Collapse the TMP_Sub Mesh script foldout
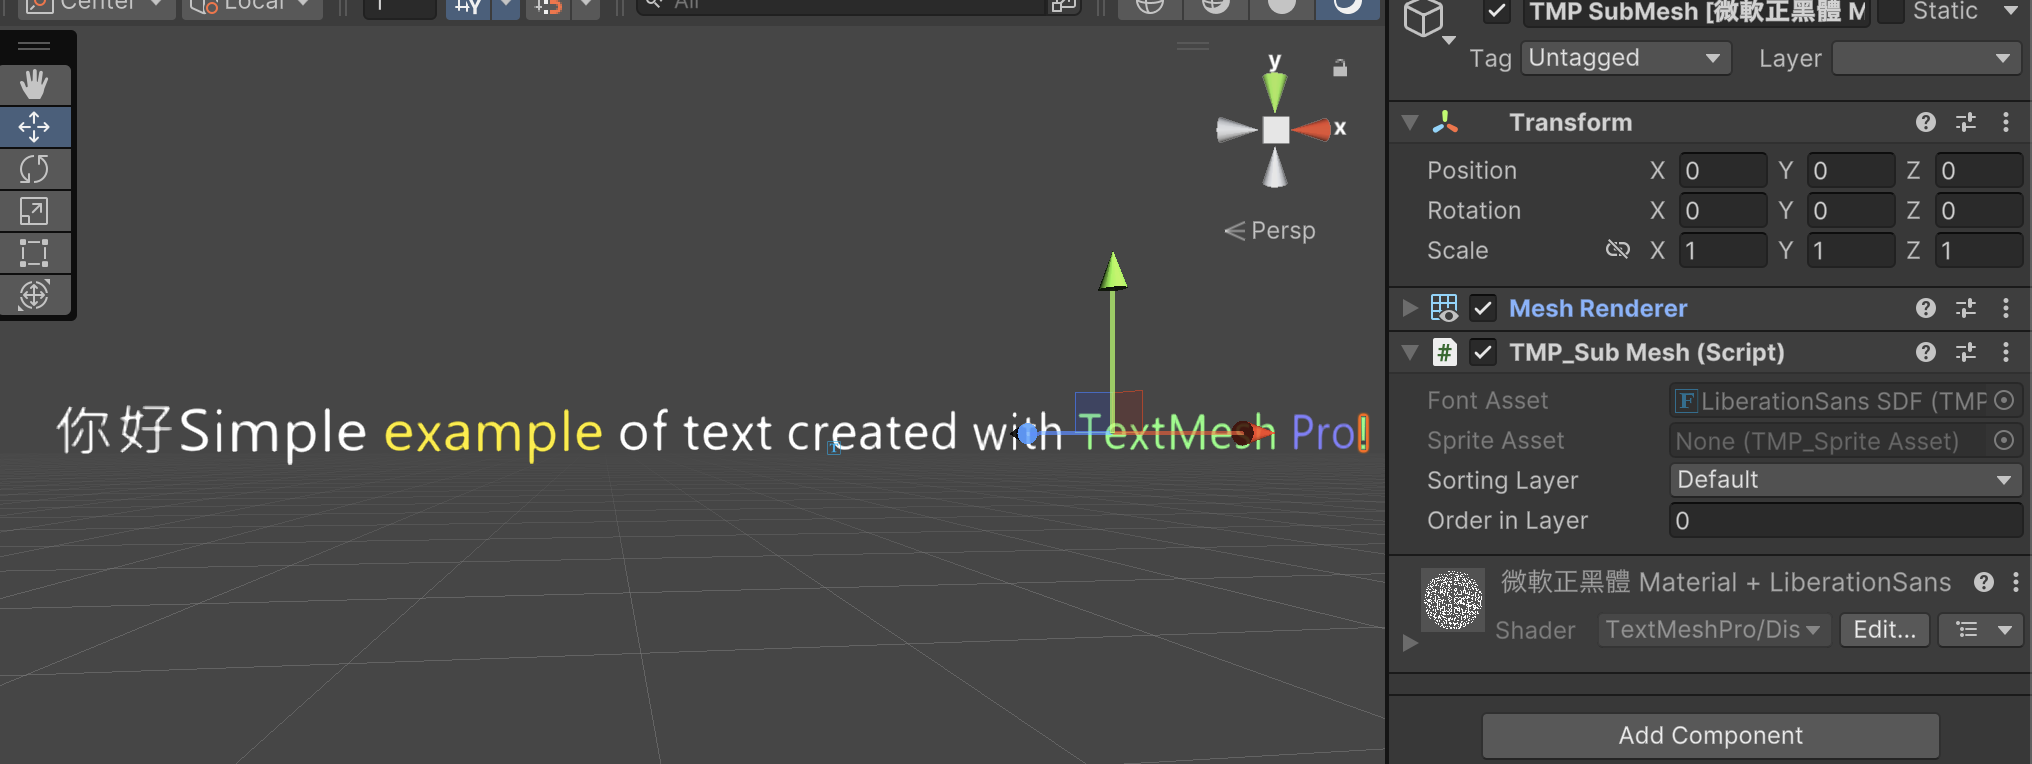2032x764 pixels. [x=1410, y=352]
